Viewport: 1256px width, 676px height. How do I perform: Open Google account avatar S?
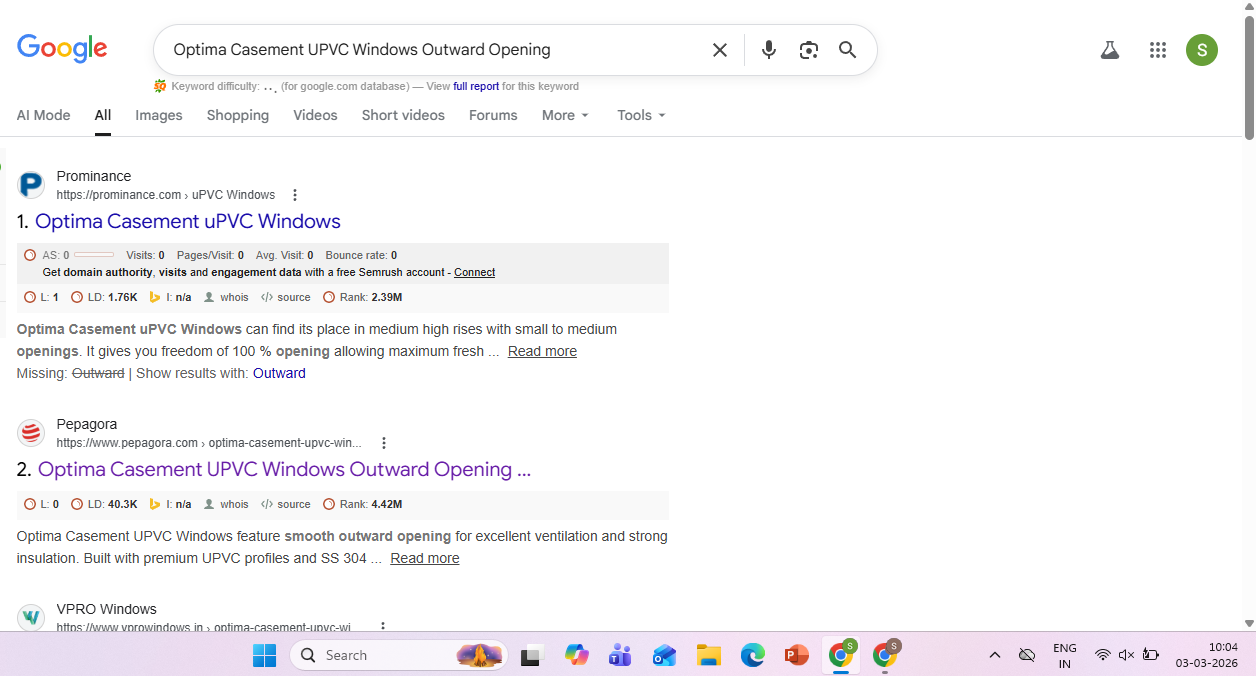click(1202, 50)
